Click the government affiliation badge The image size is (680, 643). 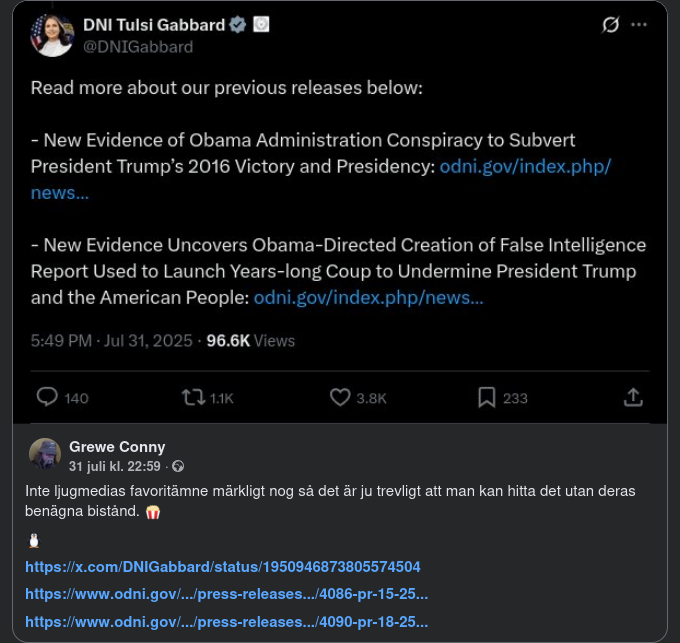point(260,26)
